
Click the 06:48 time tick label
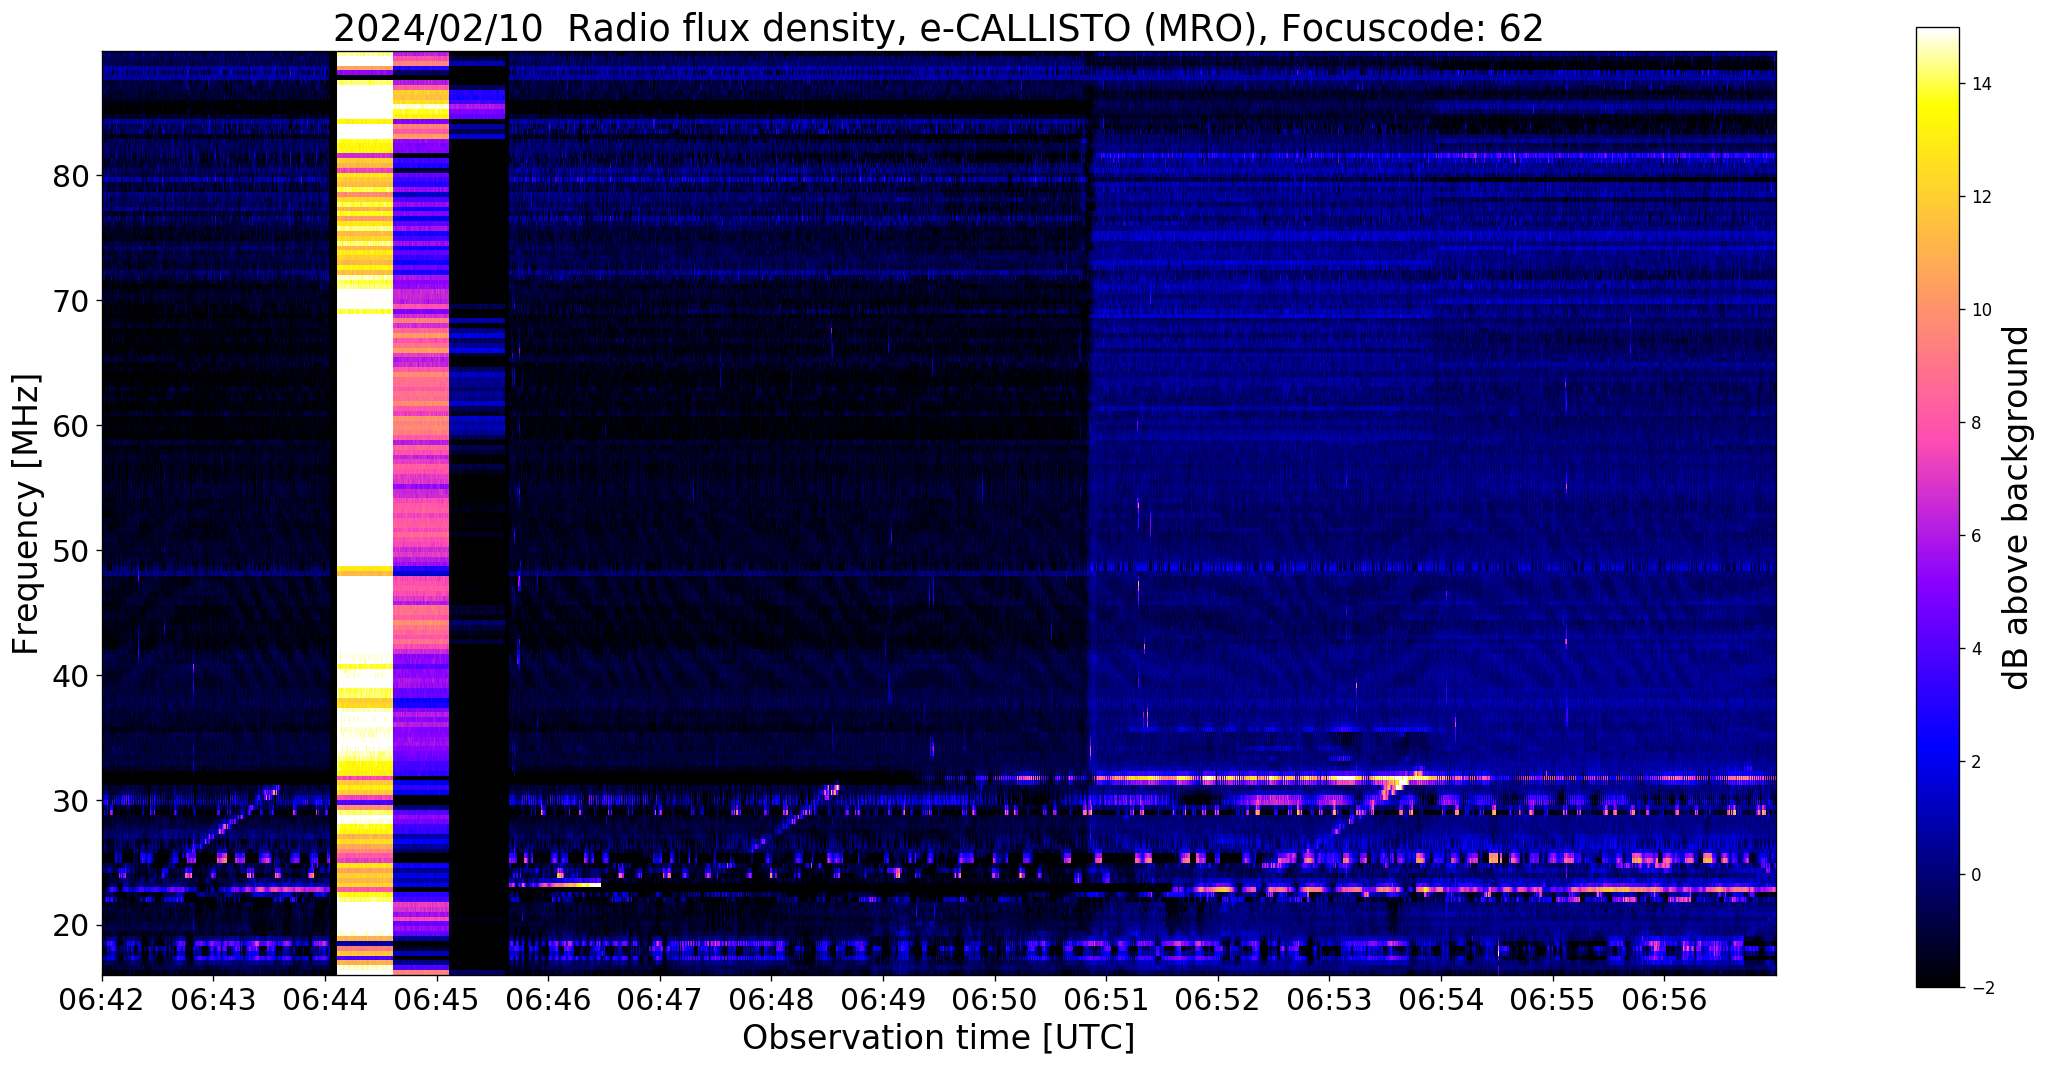tap(771, 1000)
